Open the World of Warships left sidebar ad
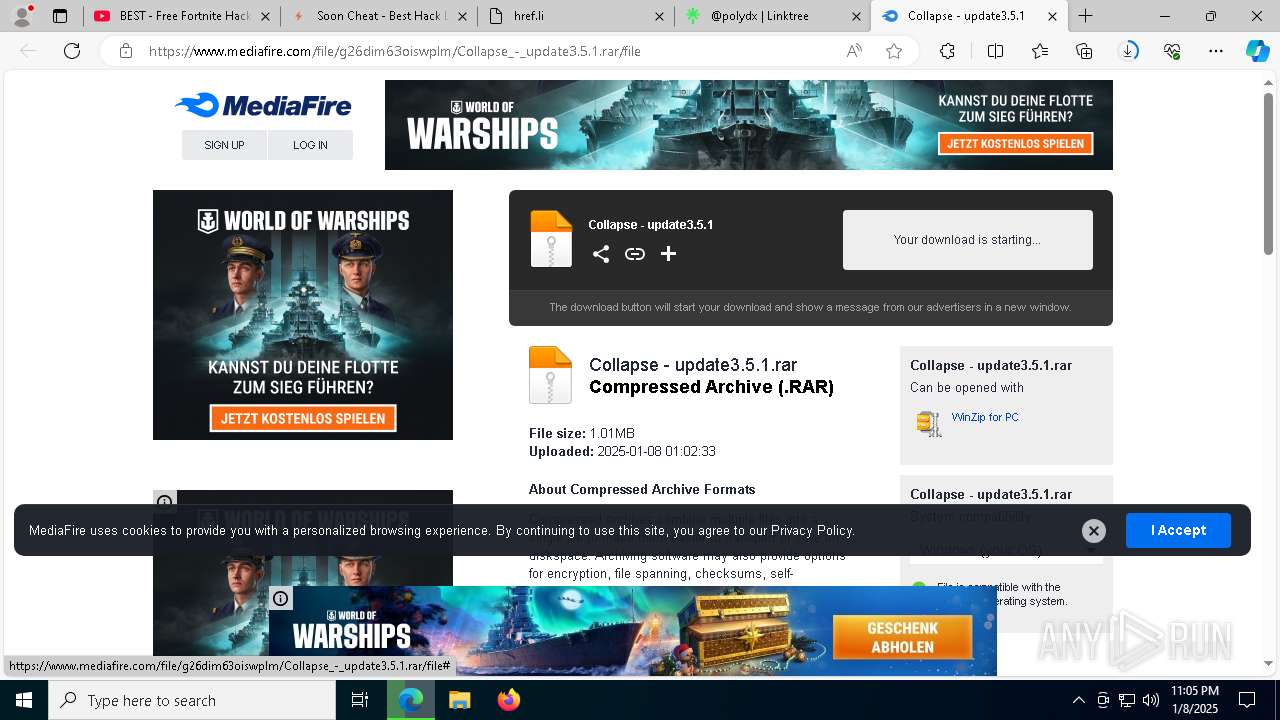Viewport: 1280px width, 720px height. [303, 315]
